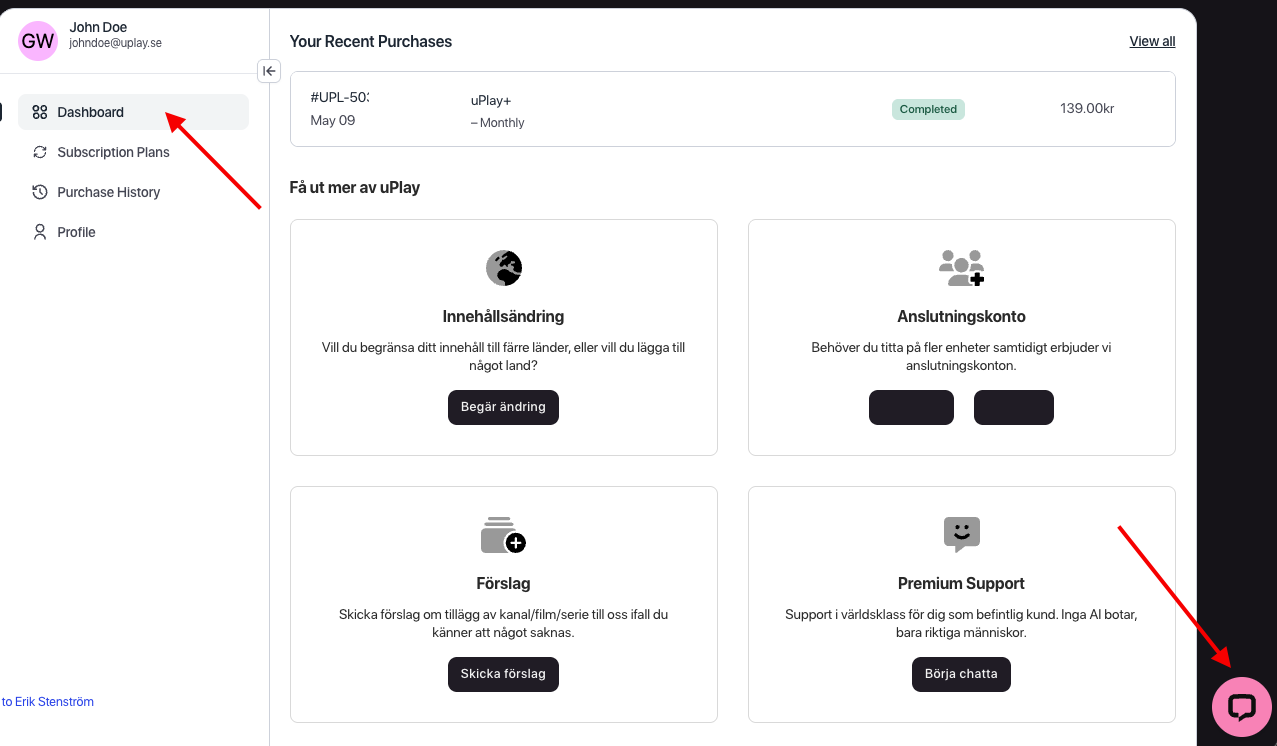Click the smiley chat icon on Premium Support
The width and height of the screenshot is (1277, 746).
pyautogui.click(x=962, y=535)
